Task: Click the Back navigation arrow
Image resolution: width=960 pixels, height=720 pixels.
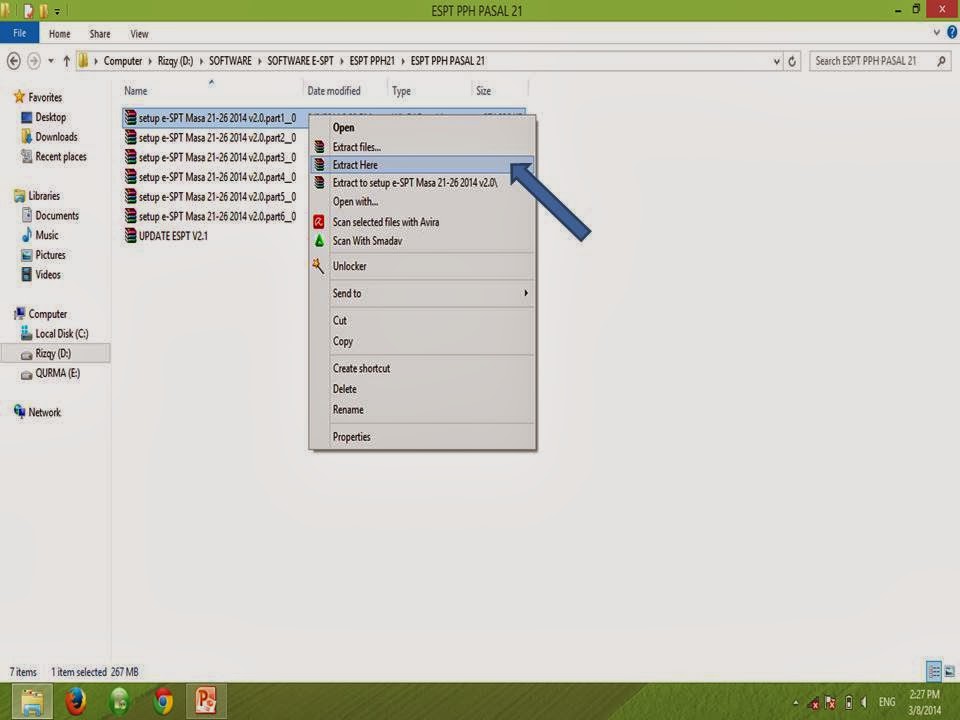Action: tap(13, 61)
